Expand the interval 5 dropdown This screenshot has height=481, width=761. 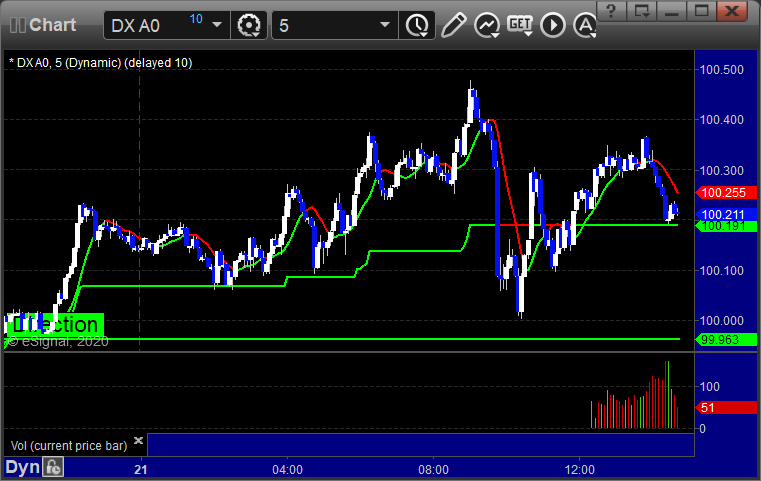[385, 25]
